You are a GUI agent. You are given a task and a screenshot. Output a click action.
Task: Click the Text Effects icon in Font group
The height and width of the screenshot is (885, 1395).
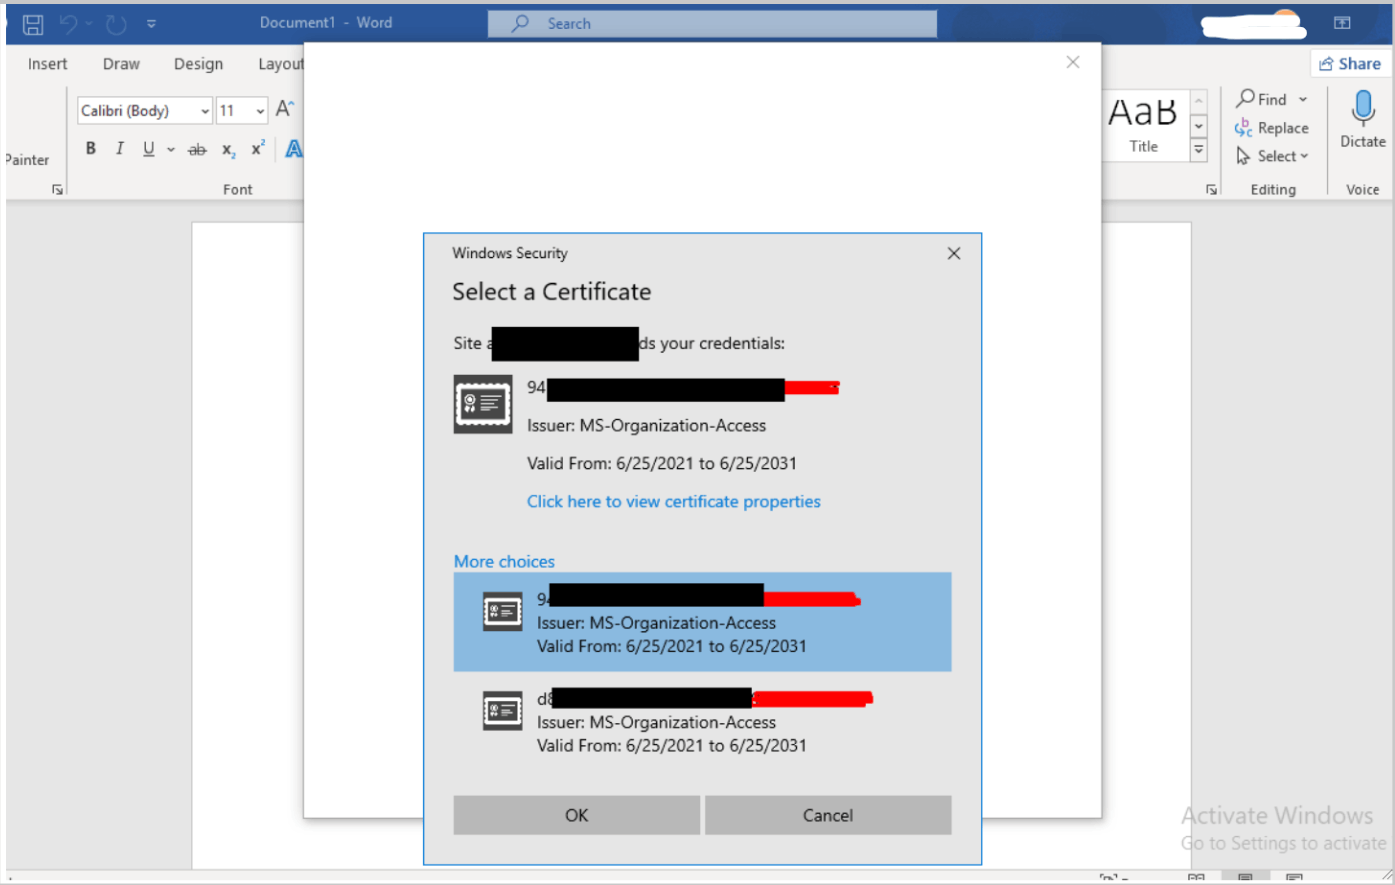[x=293, y=149]
